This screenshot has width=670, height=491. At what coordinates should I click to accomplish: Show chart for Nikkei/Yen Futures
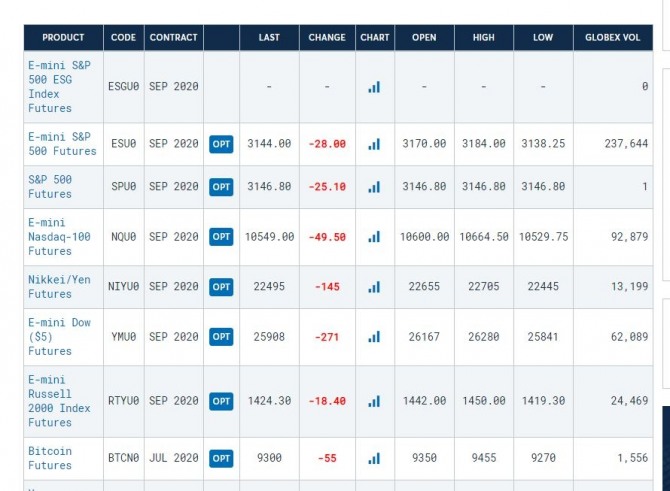[x=374, y=287]
